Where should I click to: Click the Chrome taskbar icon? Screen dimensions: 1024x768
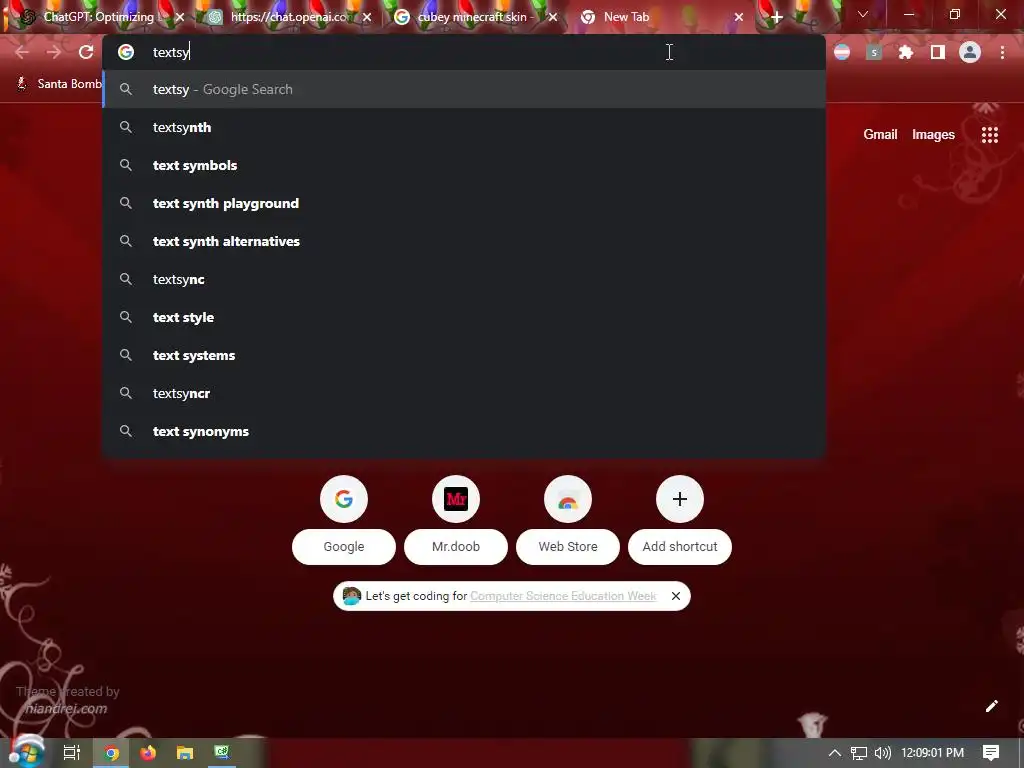(111, 753)
